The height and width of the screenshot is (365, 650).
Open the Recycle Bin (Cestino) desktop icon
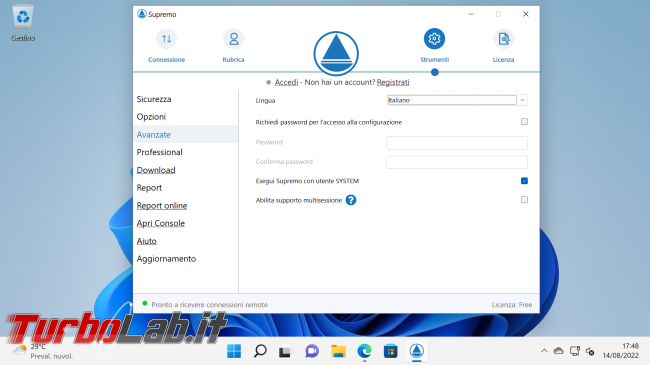pyautogui.click(x=23, y=23)
